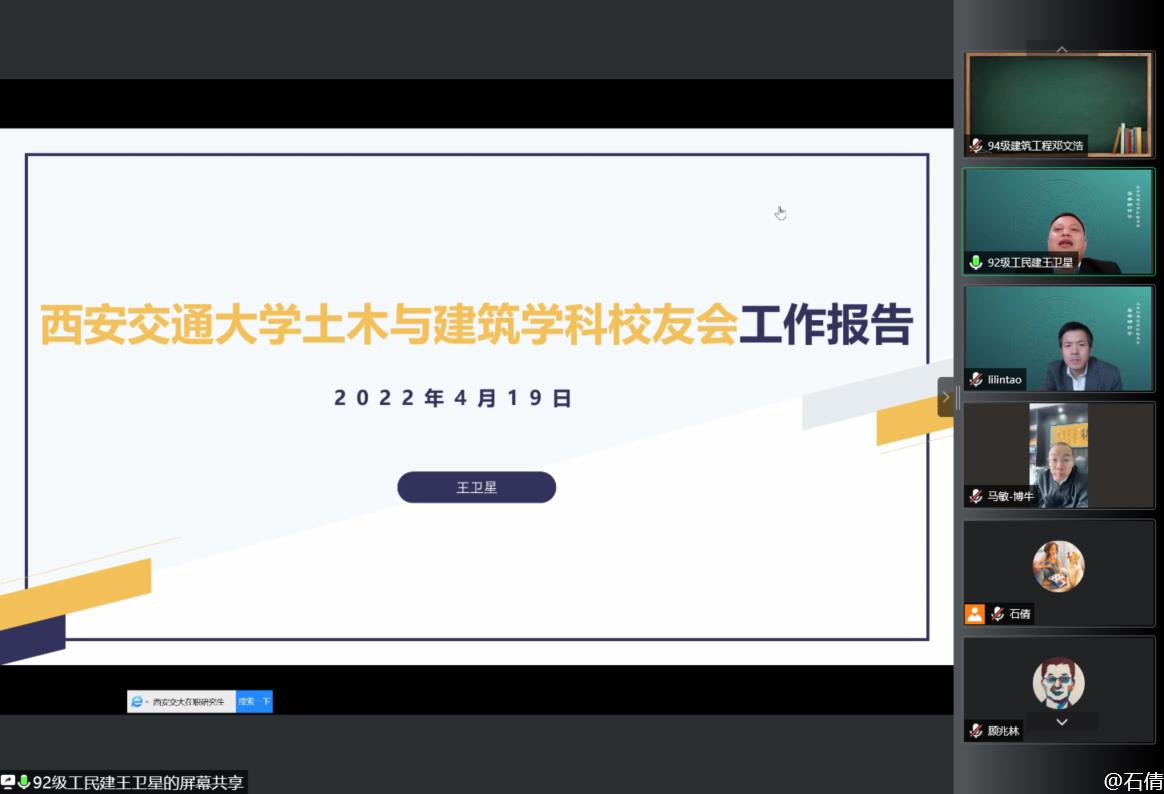Image resolution: width=1164 pixels, height=794 pixels.
Task: Click the muted mic icon beside lilintao
Action: pos(976,380)
